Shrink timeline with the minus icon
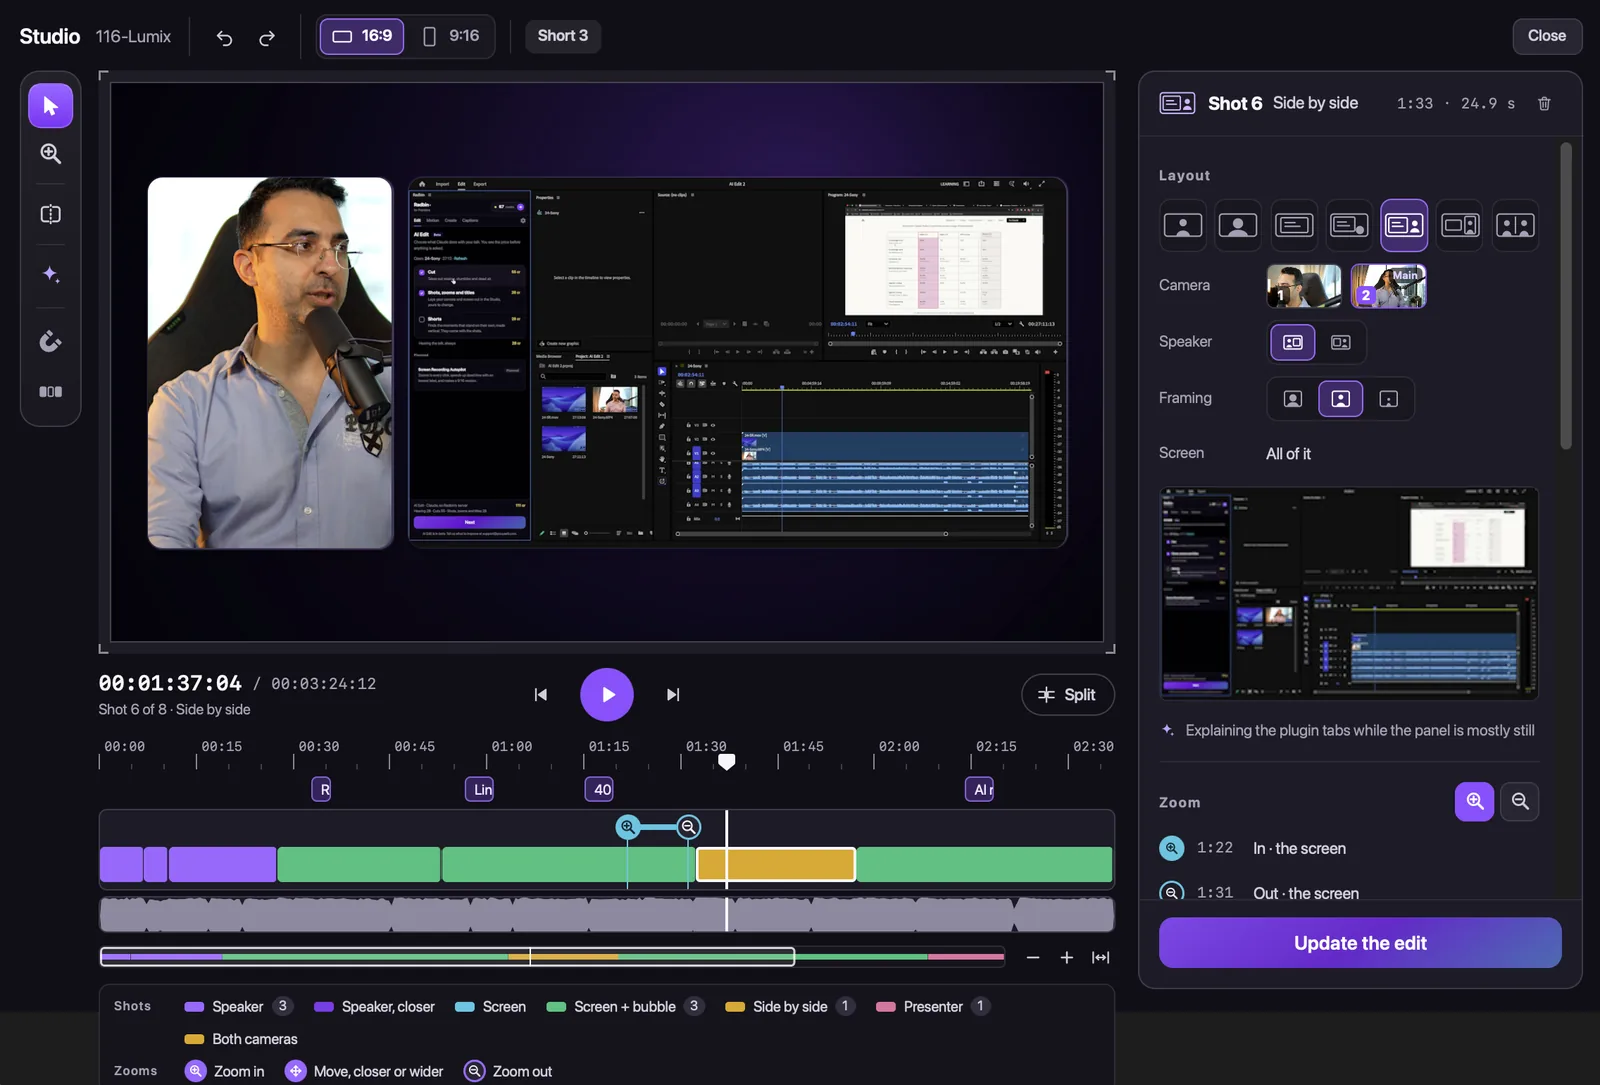1600x1085 pixels. 1033,957
